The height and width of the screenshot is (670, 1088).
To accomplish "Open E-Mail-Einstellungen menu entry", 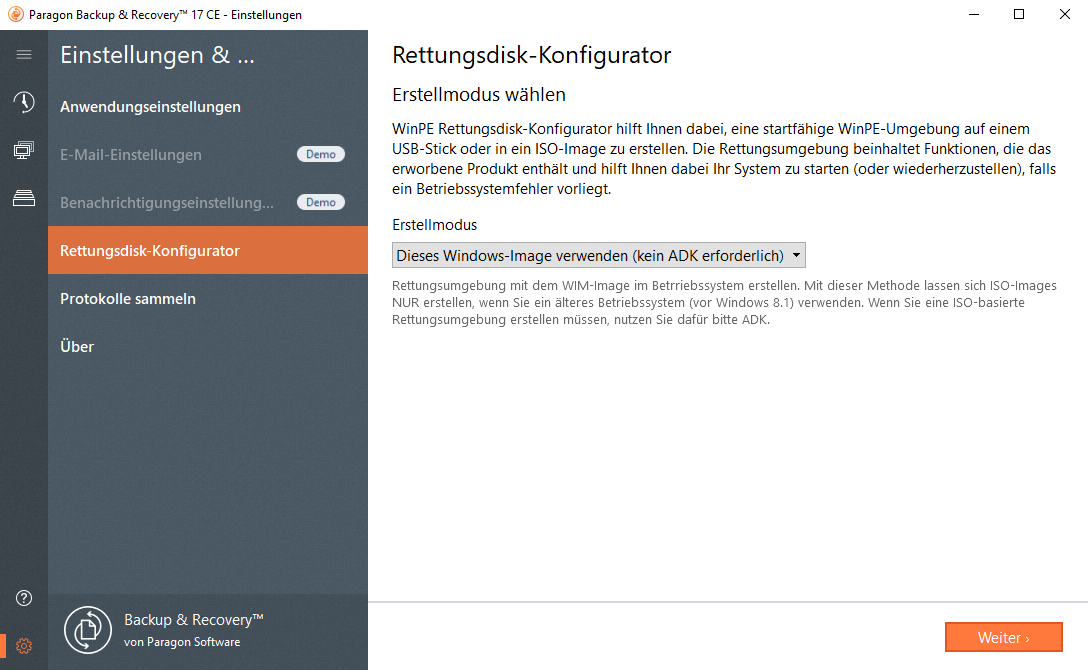I will [x=207, y=155].
